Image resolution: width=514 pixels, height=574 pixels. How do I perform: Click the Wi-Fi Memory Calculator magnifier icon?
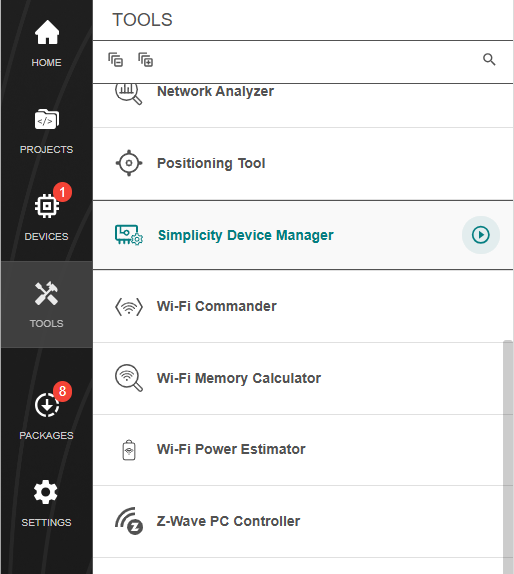(x=129, y=378)
